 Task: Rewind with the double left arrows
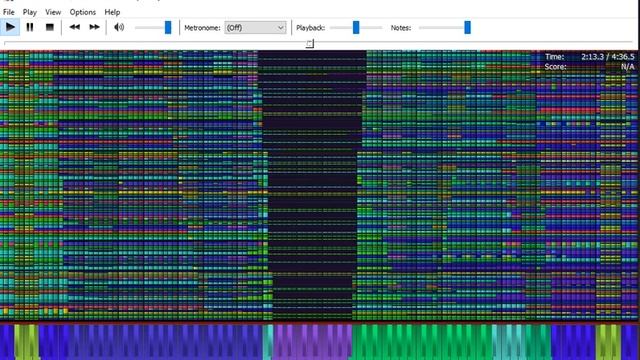click(x=74, y=27)
